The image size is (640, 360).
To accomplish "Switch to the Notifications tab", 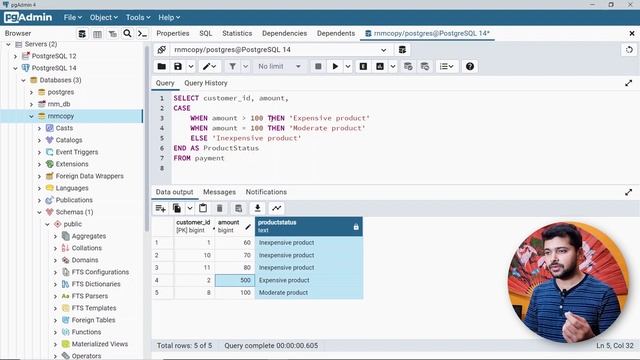I will pyautogui.click(x=266, y=192).
